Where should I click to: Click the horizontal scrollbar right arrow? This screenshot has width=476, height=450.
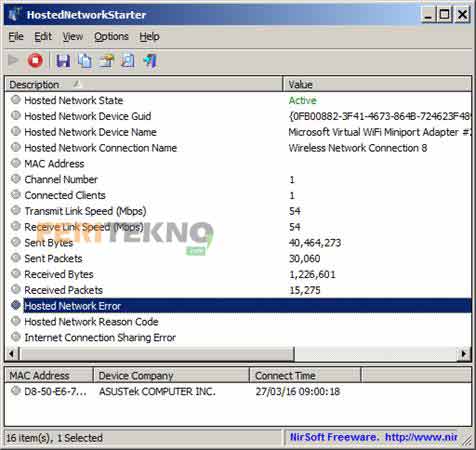(x=464, y=354)
